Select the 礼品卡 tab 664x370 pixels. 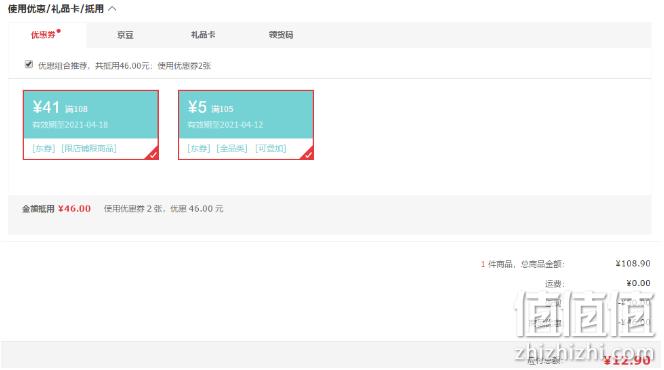click(x=203, y=35)
